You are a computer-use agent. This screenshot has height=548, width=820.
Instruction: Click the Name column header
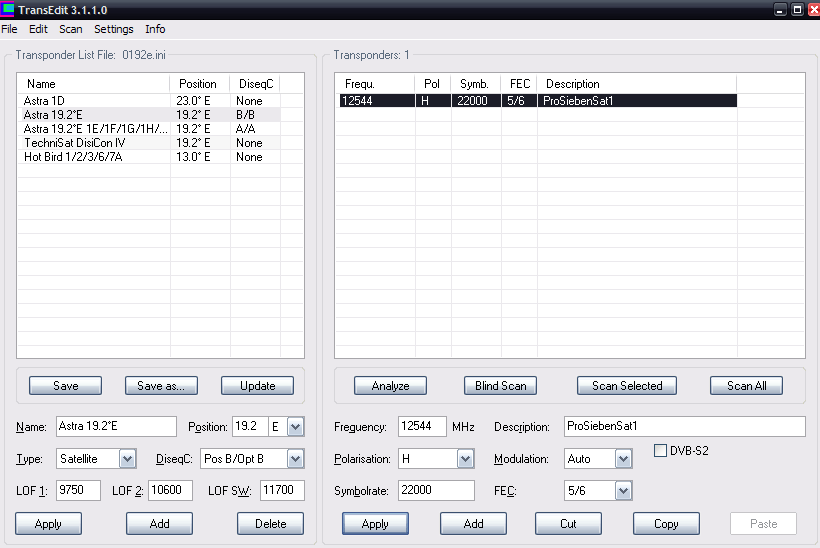point(94,84)
